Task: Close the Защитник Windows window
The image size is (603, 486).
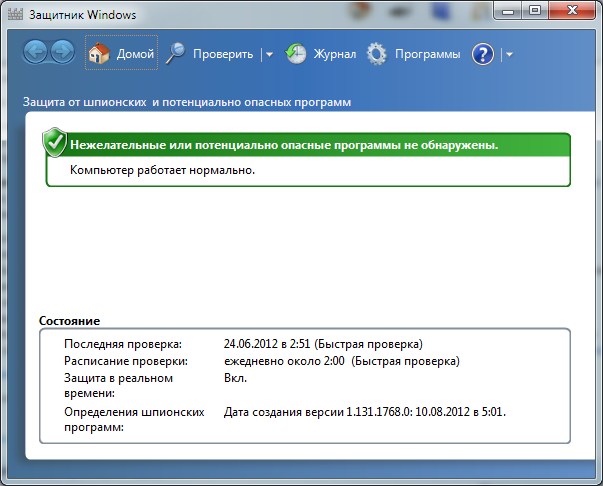Action: [x=572, y=11]
